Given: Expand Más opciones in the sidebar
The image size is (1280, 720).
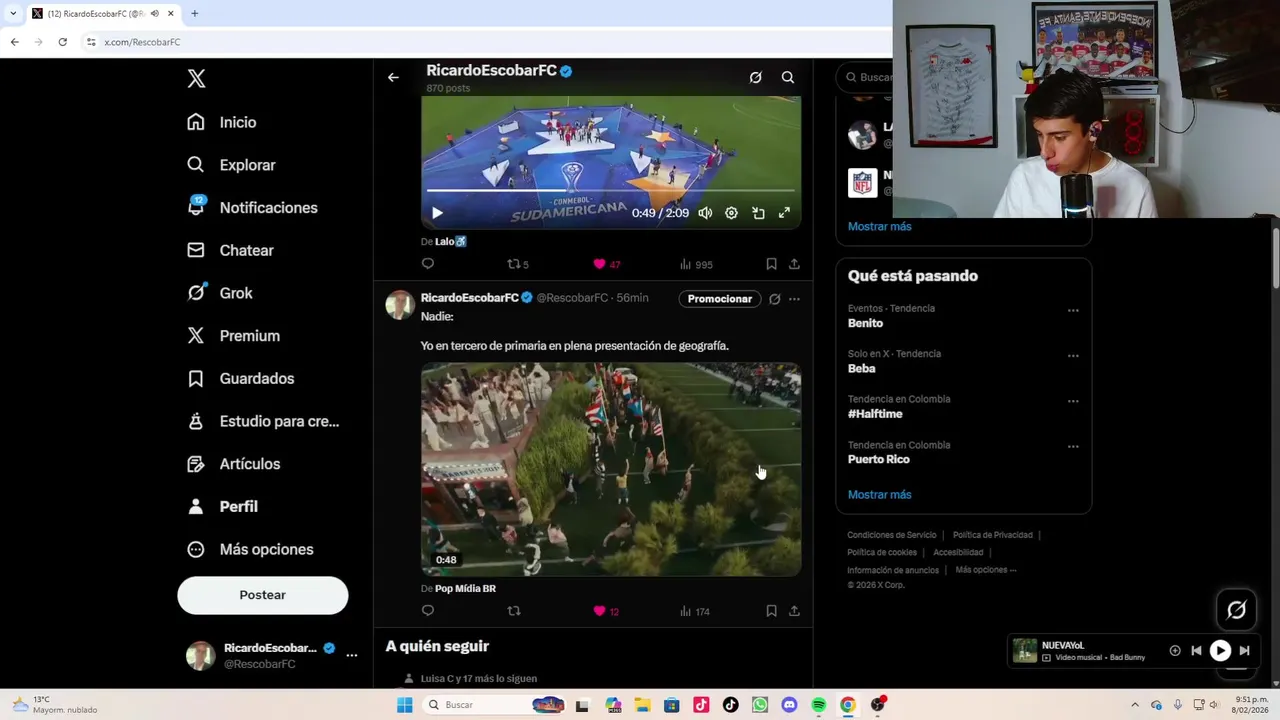Looking at the screenshot, I should [x=250, y=549].
